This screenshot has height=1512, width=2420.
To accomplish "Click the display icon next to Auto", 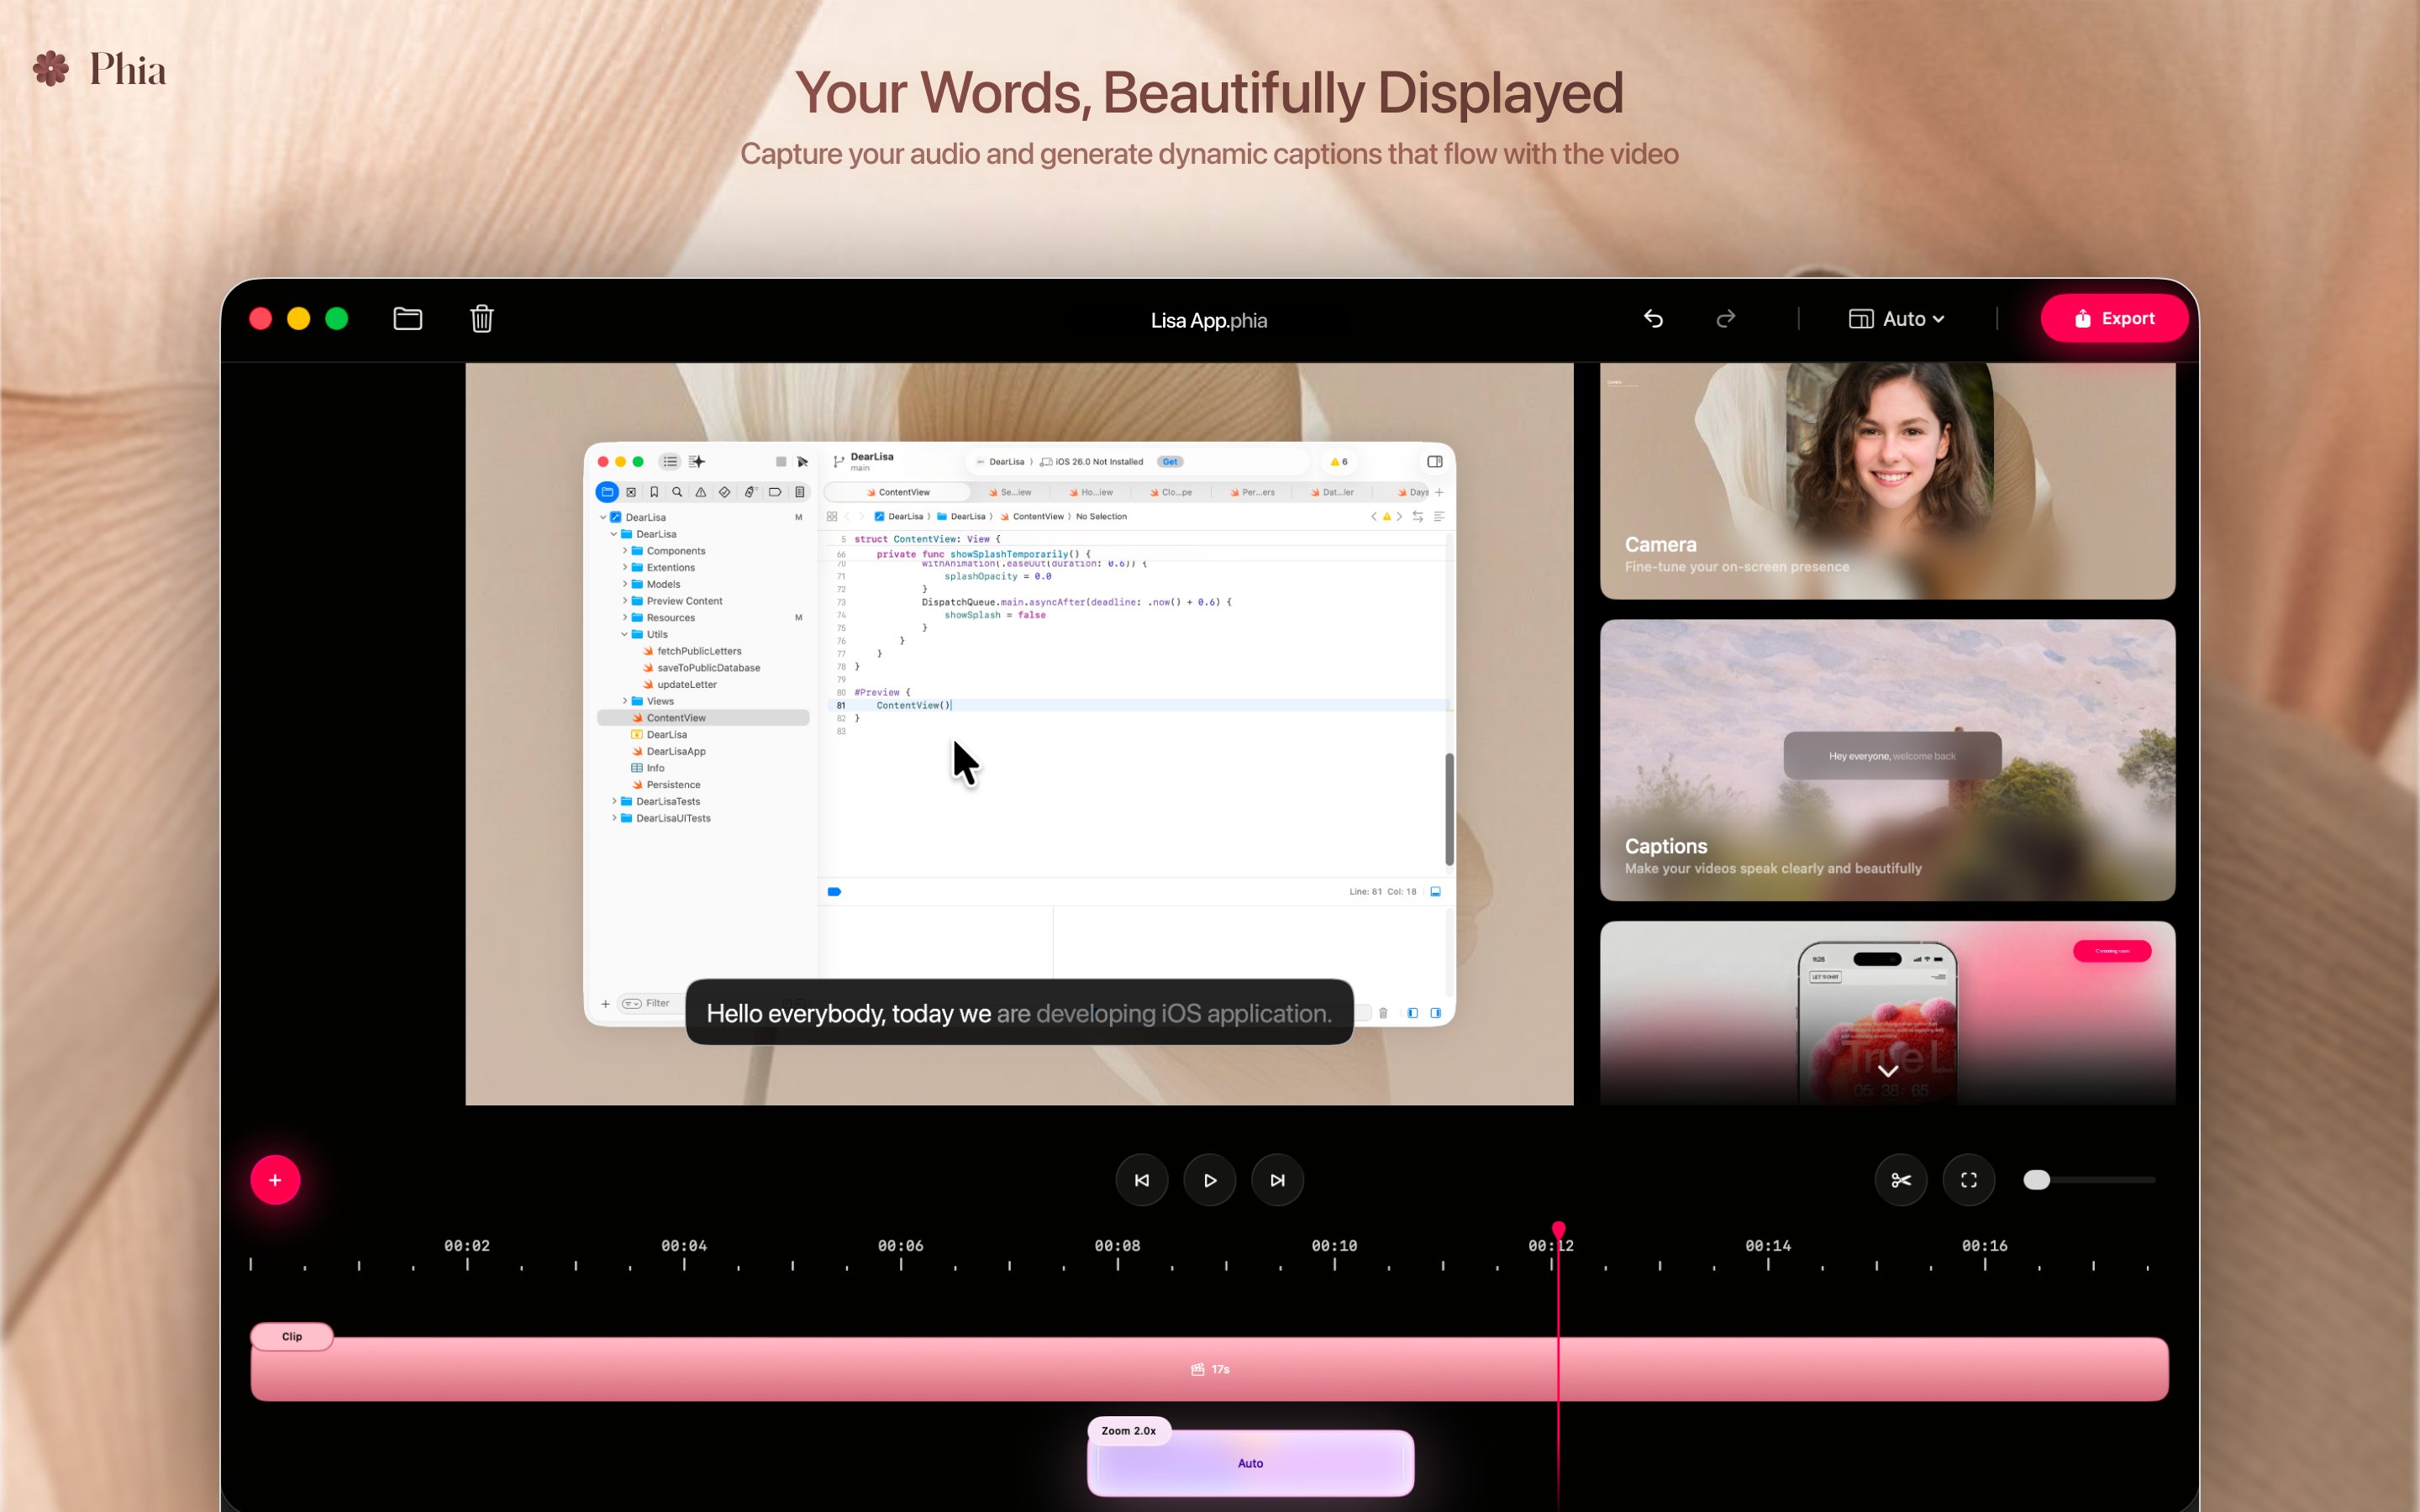I will click(1861, 318).
